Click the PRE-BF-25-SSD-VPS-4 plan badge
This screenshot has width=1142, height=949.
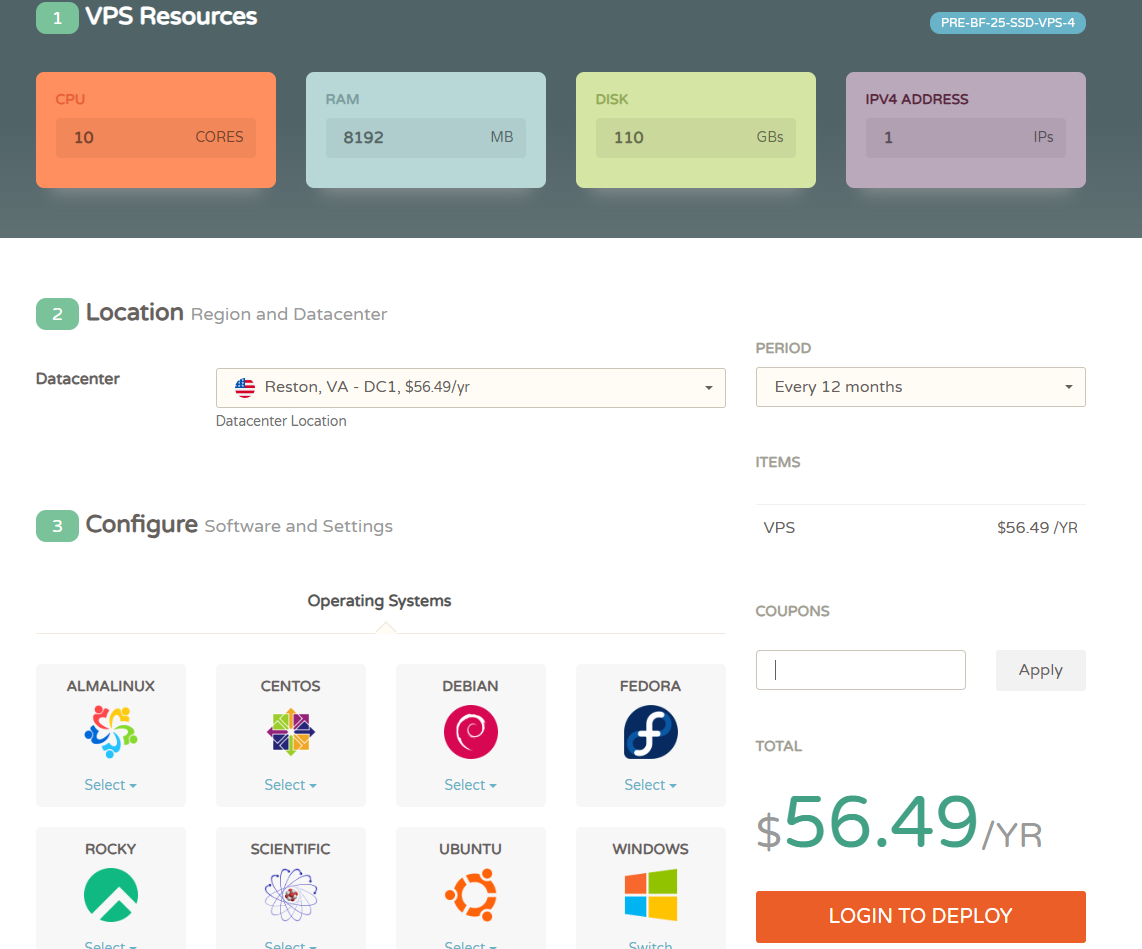(x=1007, y=22)
